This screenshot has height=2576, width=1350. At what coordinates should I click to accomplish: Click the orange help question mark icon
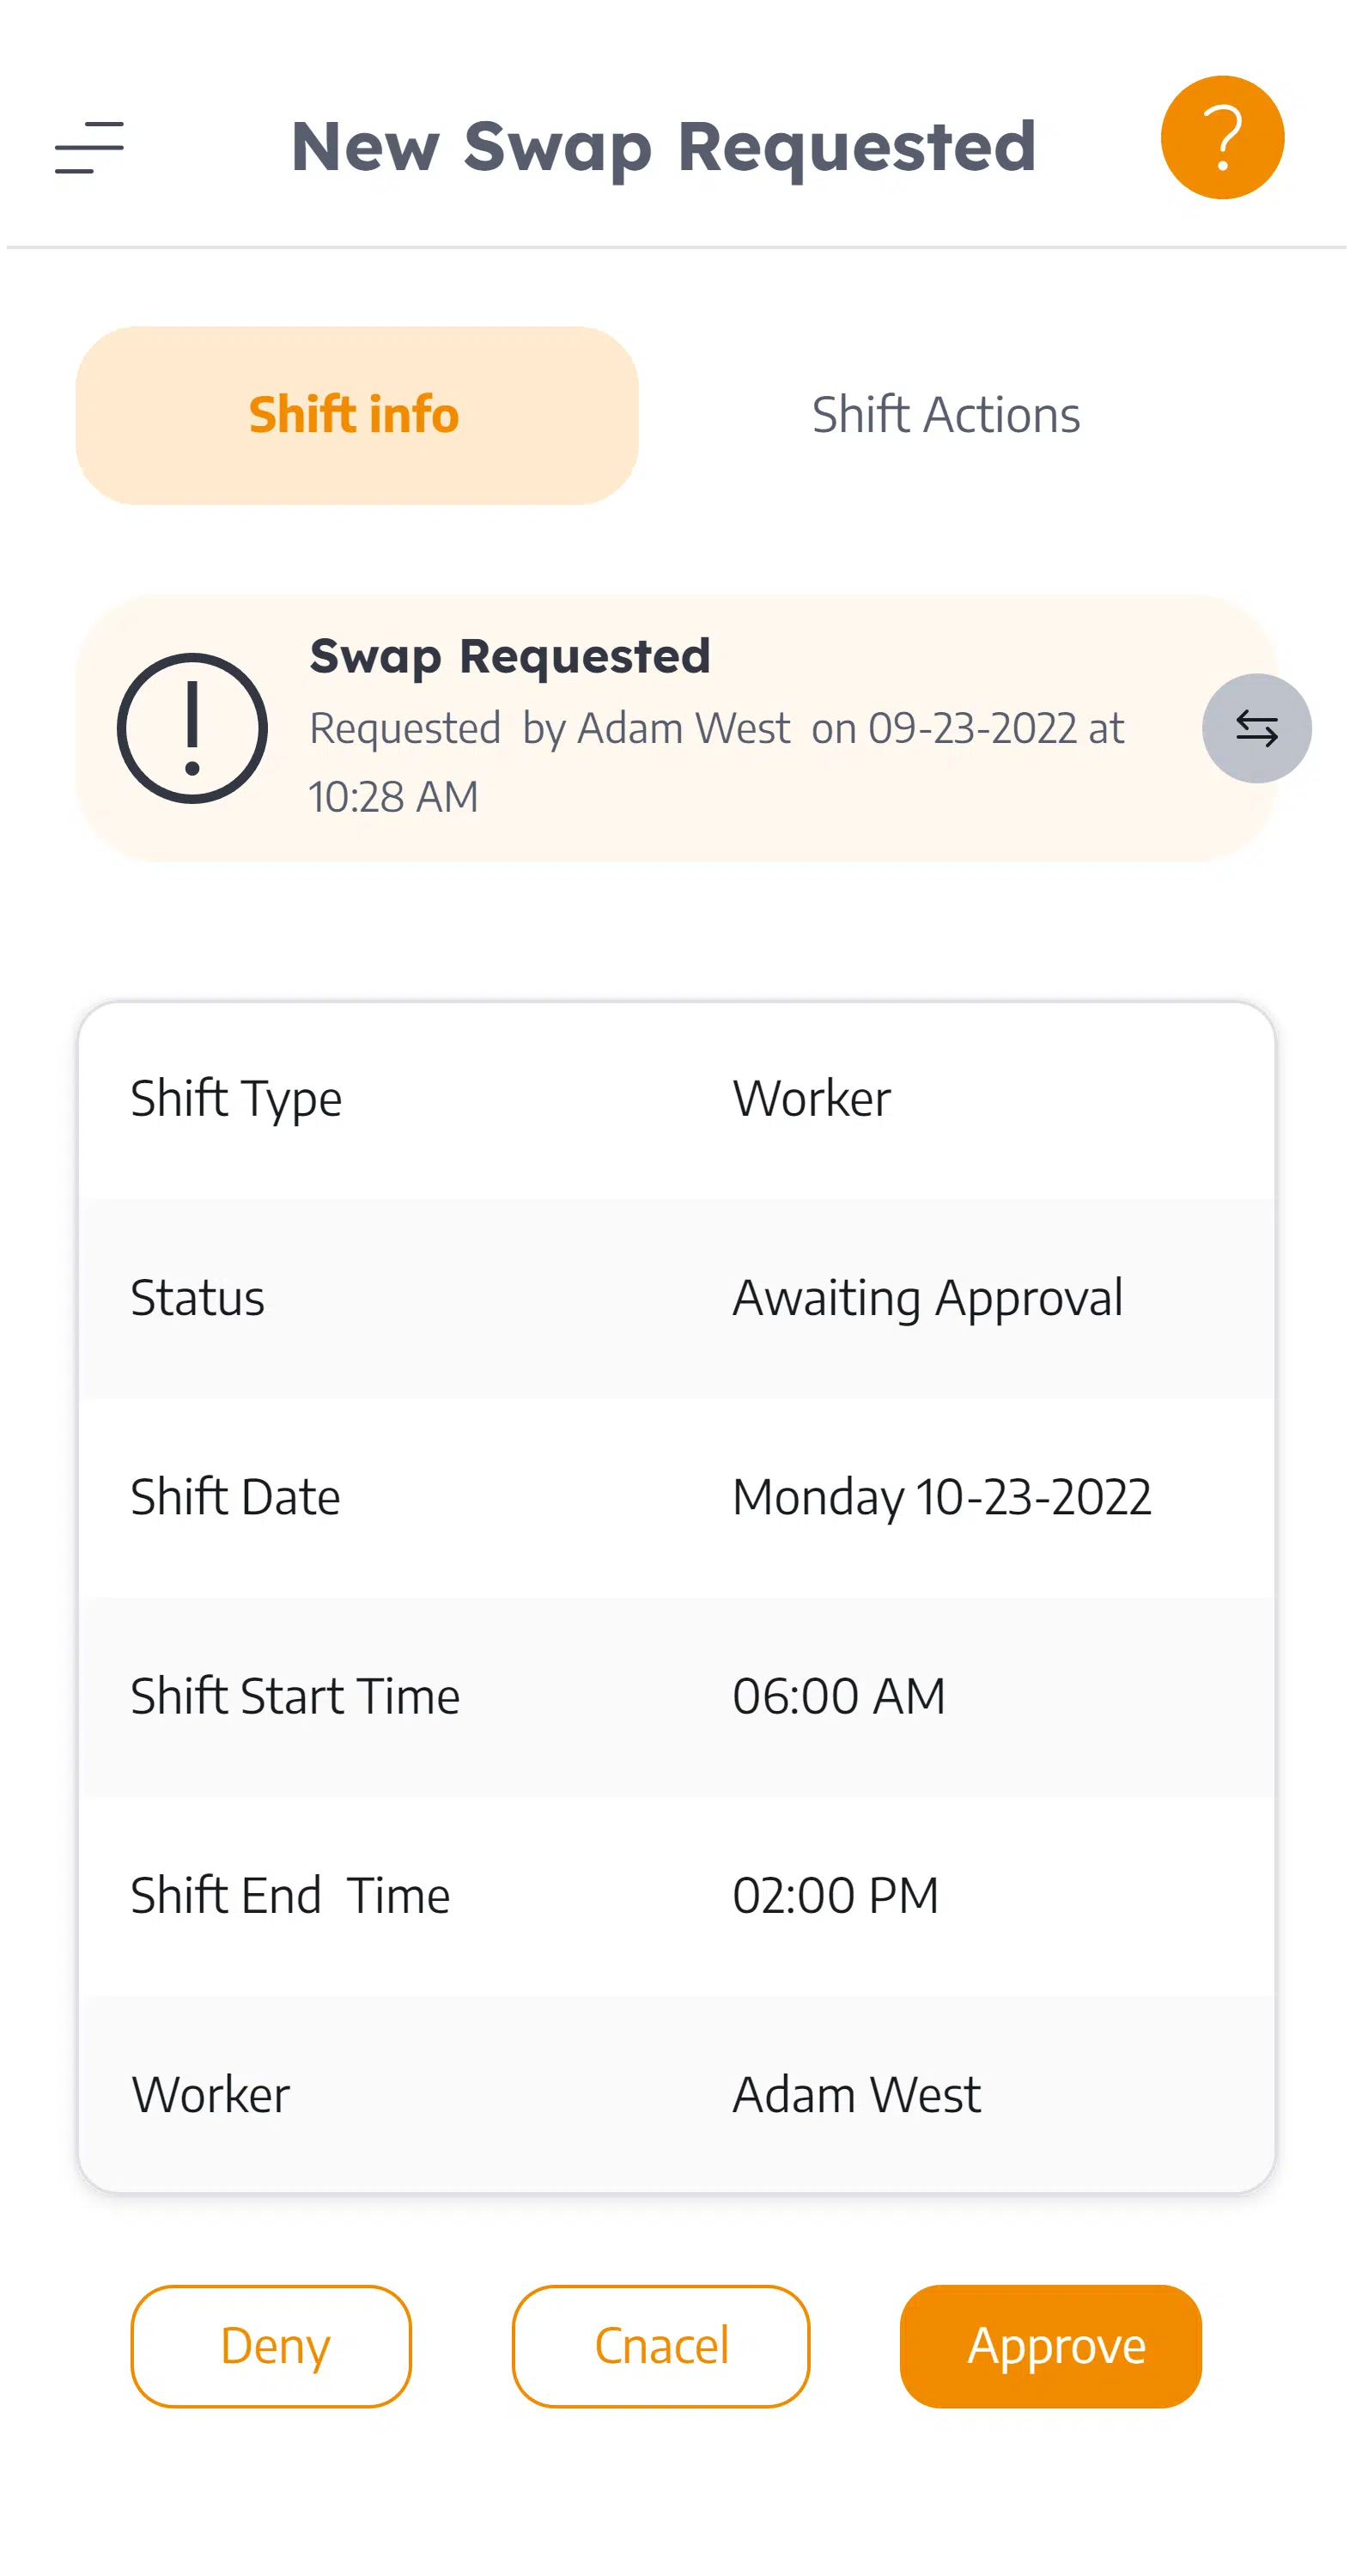click(1221, 138)
